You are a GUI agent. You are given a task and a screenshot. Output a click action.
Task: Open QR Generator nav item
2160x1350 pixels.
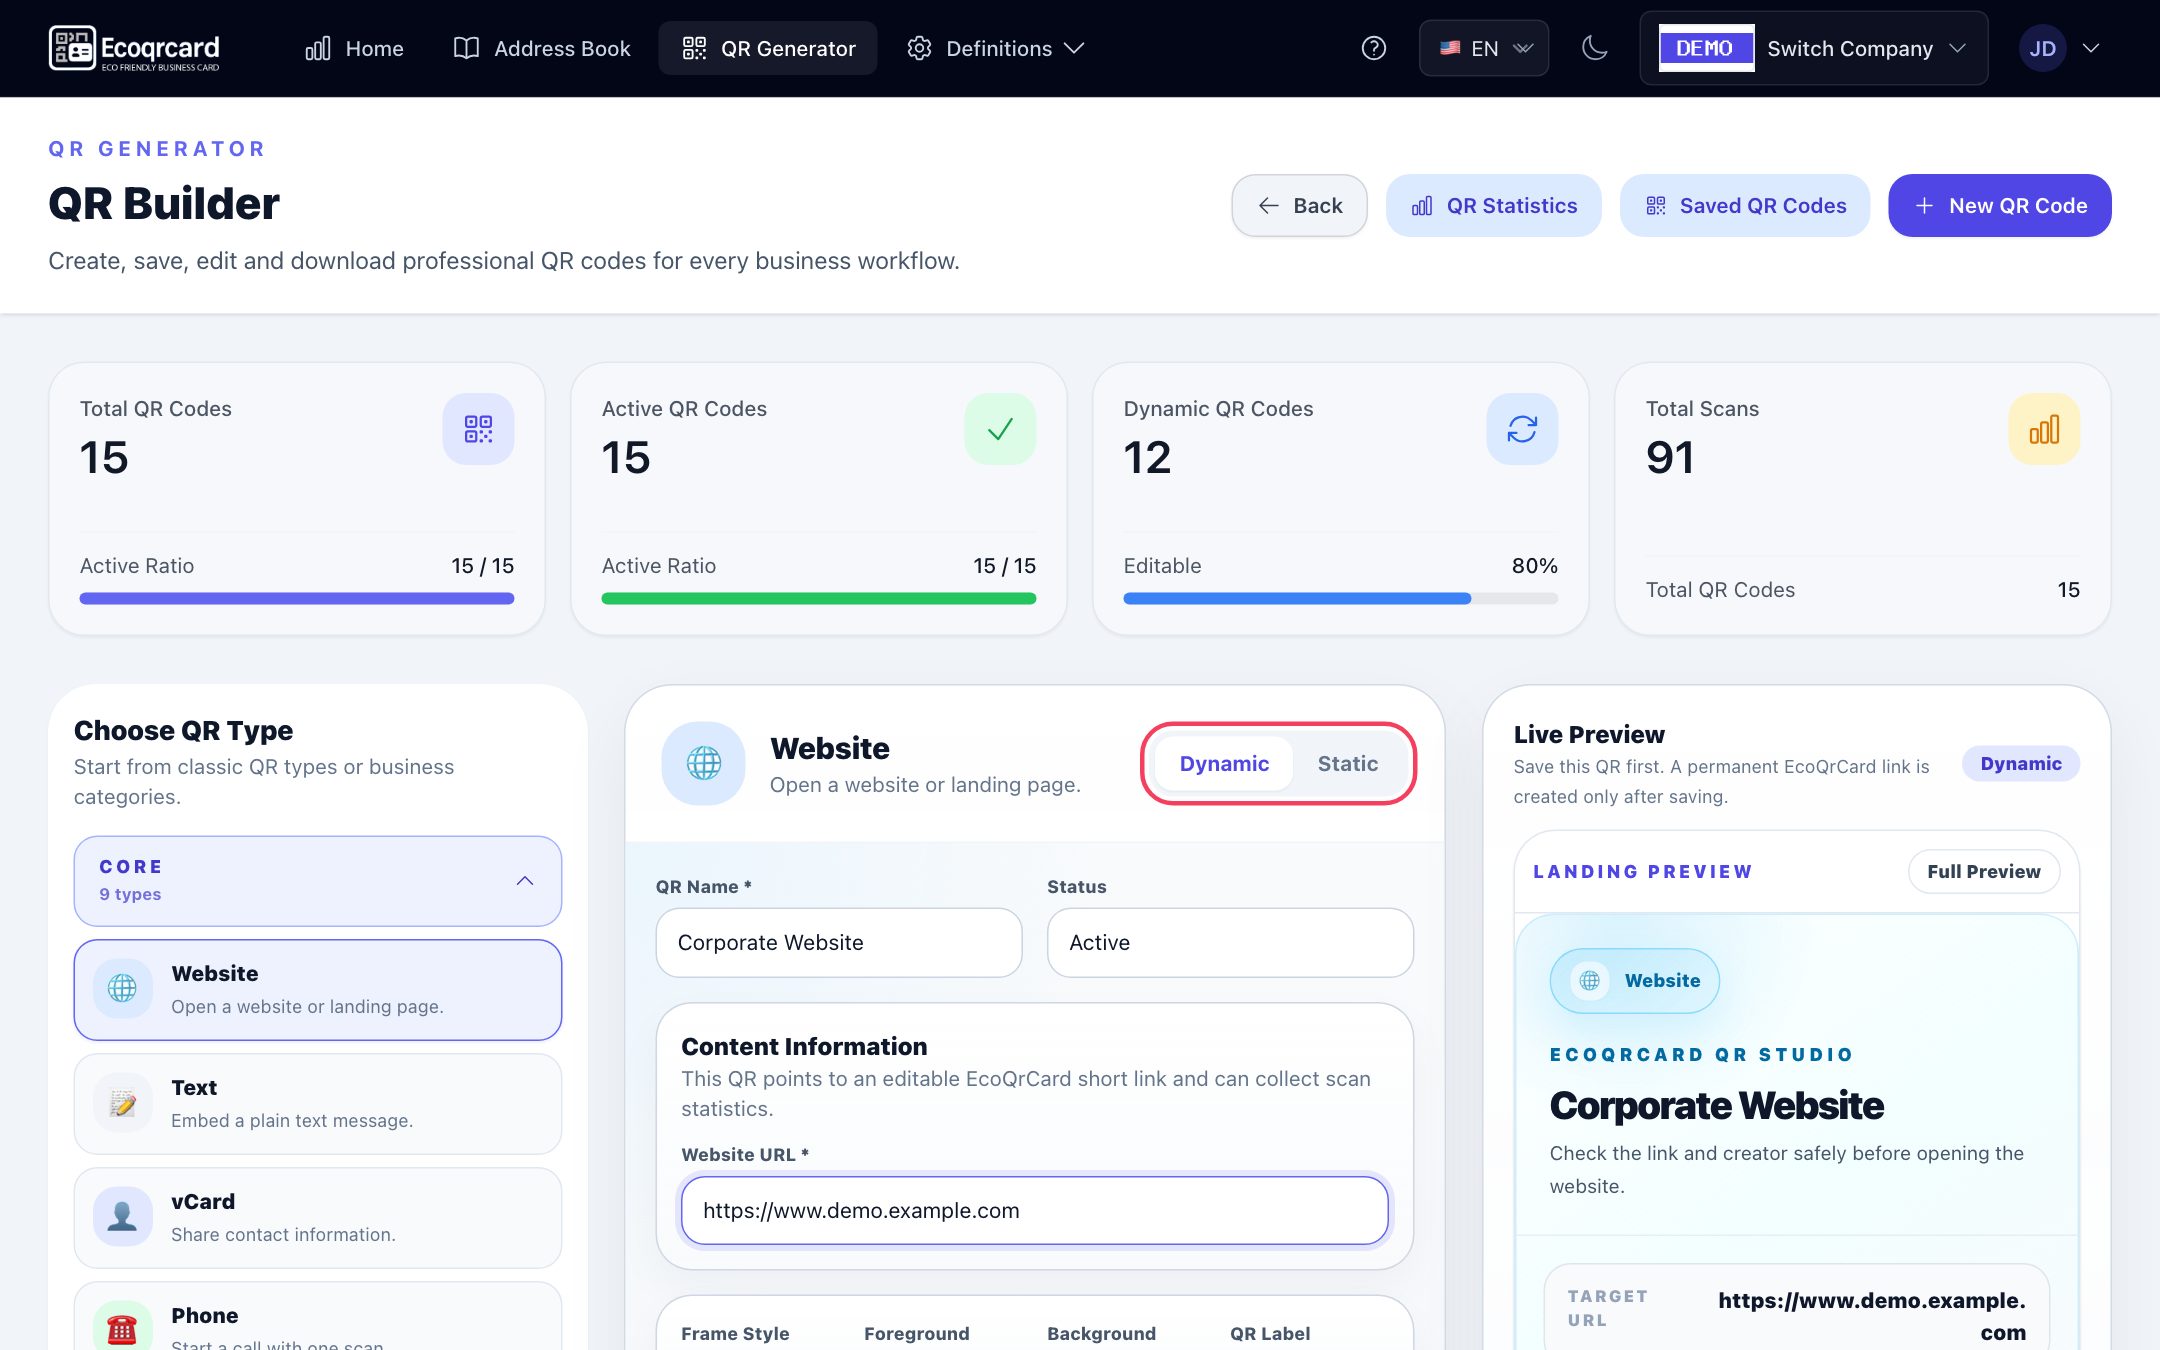pyautogui.click(x=768, y=48)
